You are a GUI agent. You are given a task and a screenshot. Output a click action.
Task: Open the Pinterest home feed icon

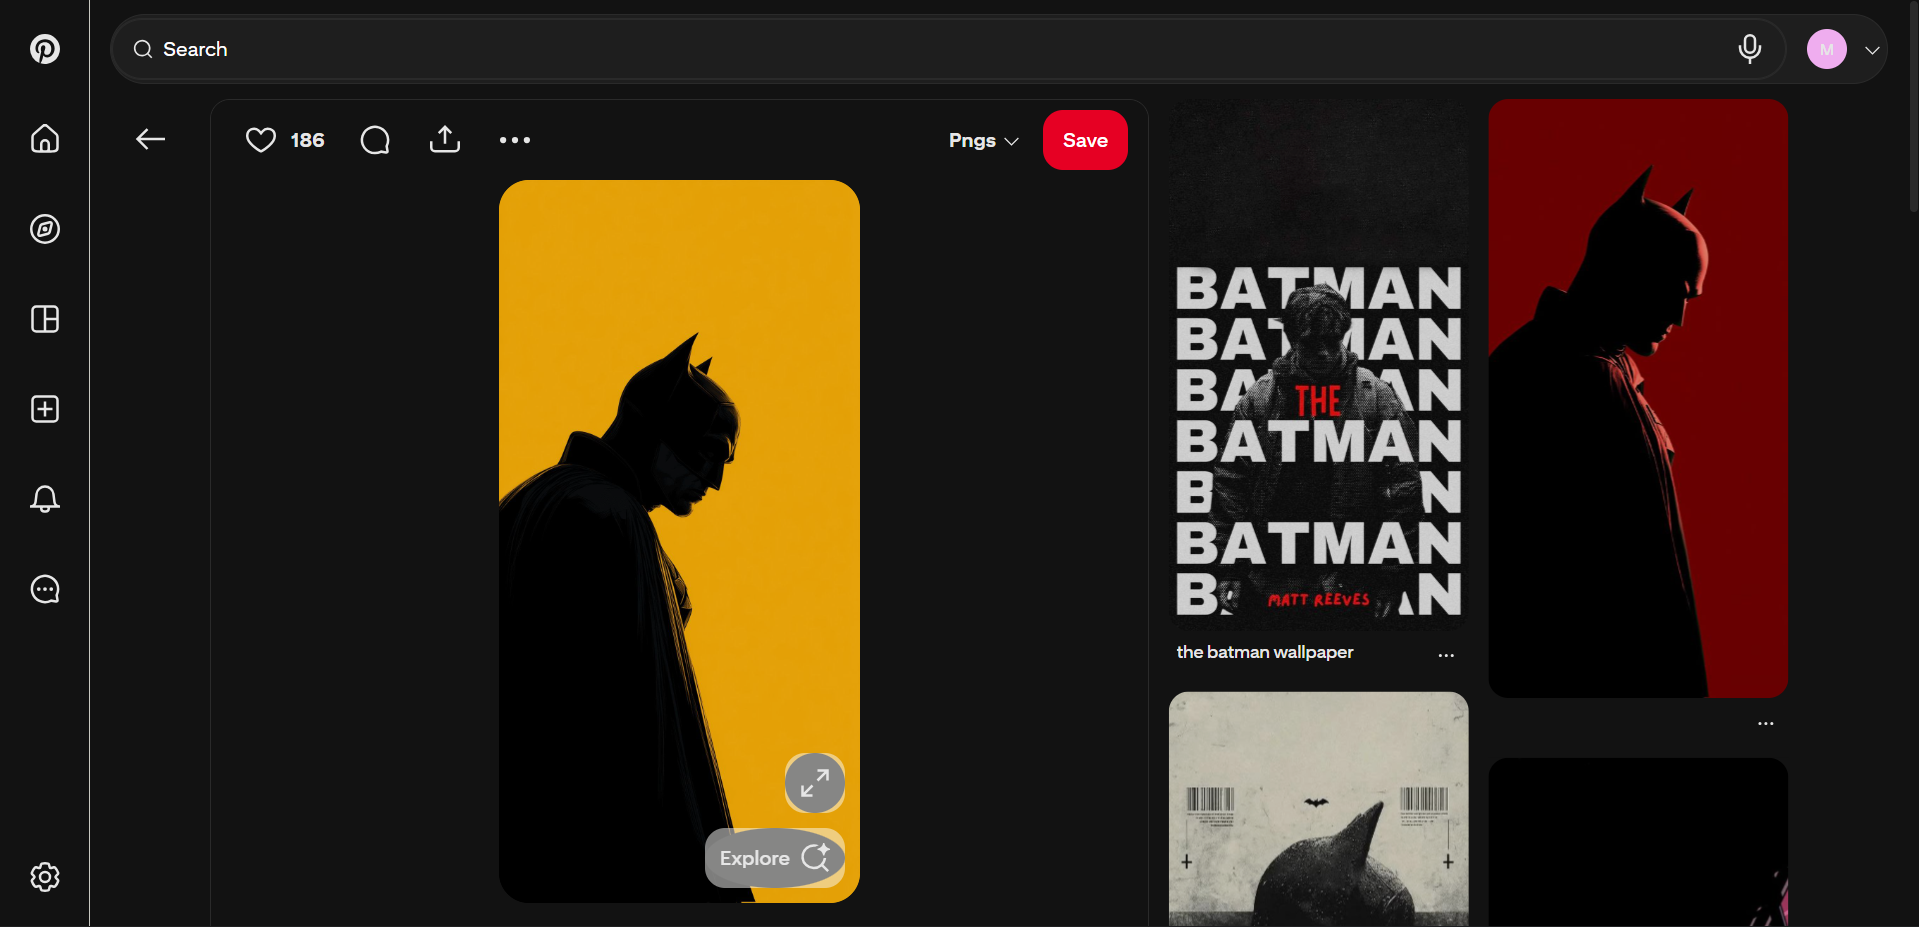(x=44, y=139)
